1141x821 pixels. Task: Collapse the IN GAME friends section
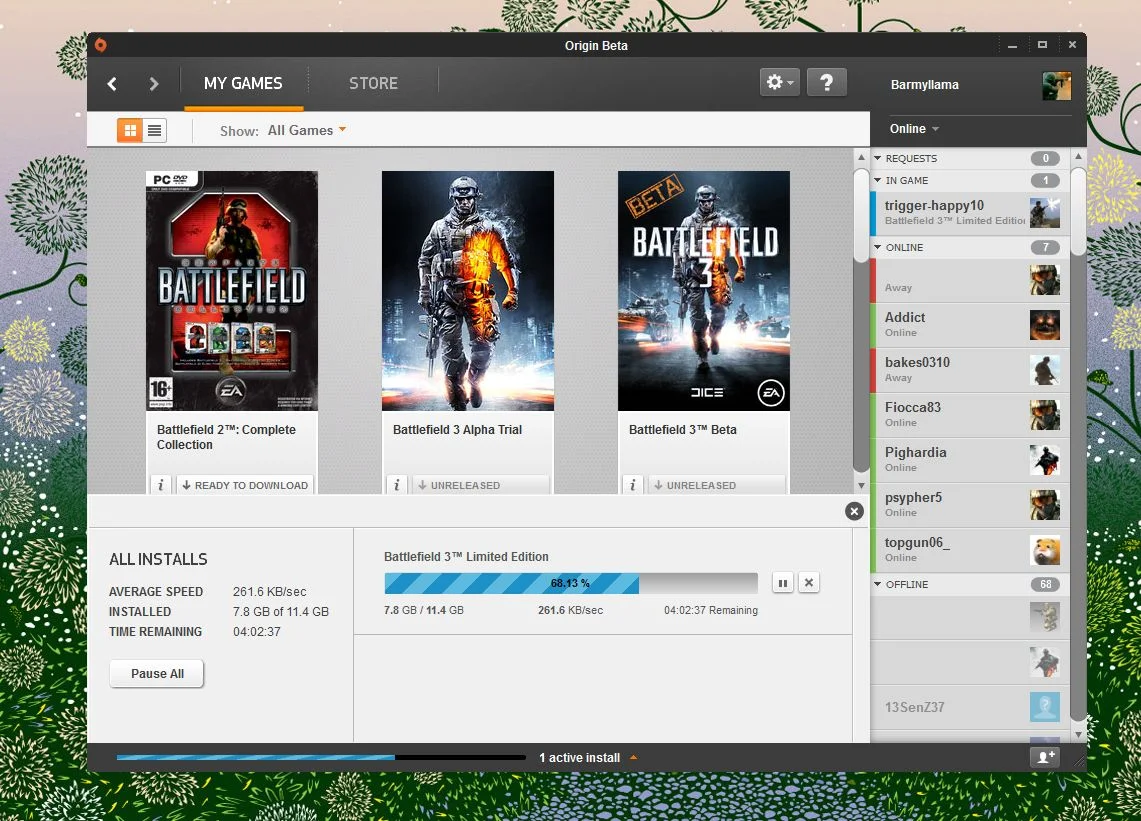click(x=878, y=181)
